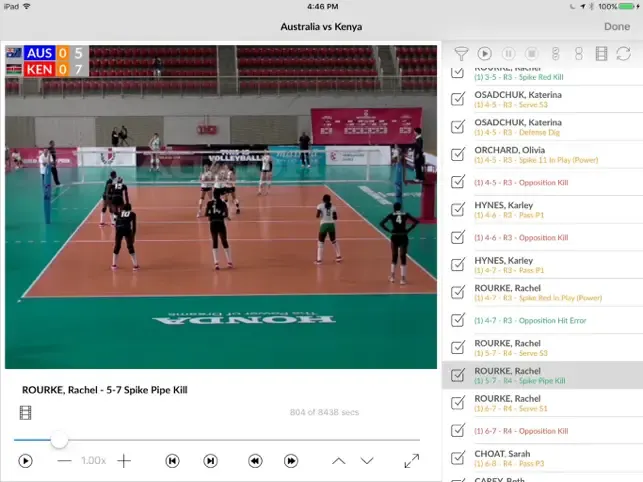Image resolution: width=643 pixels, height=482 pixels.
Task: Select ROURKE Spike Red In Play row
Action: pos(543,292)
